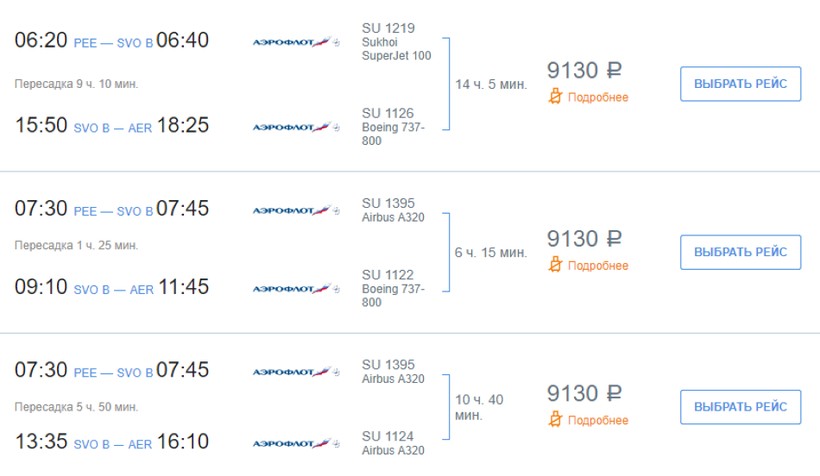
Task: Click the Aeroflot logo beside flight SU 1219
Action: click(x=296, y=42)
